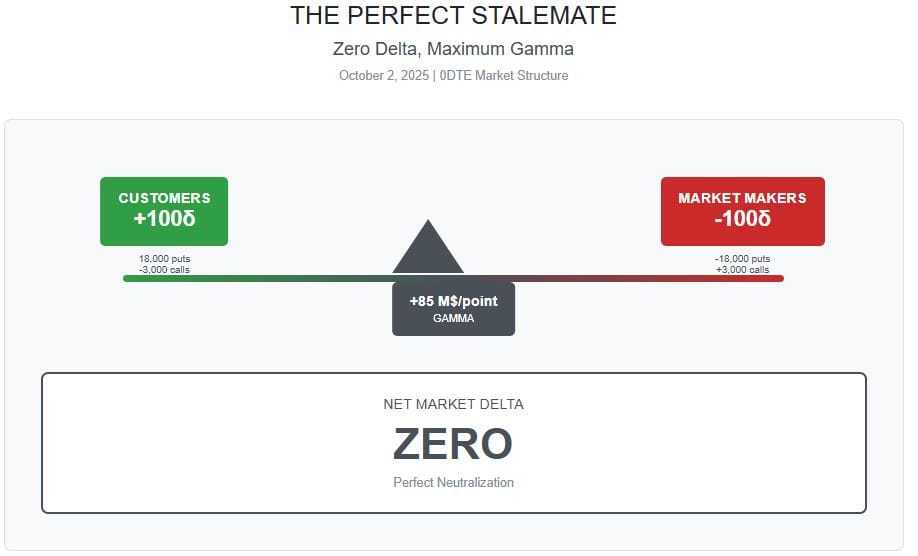Click the gray triangle fulcrum icon
The width and height of the screenshot is (918, 556).
tap(428, 251)
